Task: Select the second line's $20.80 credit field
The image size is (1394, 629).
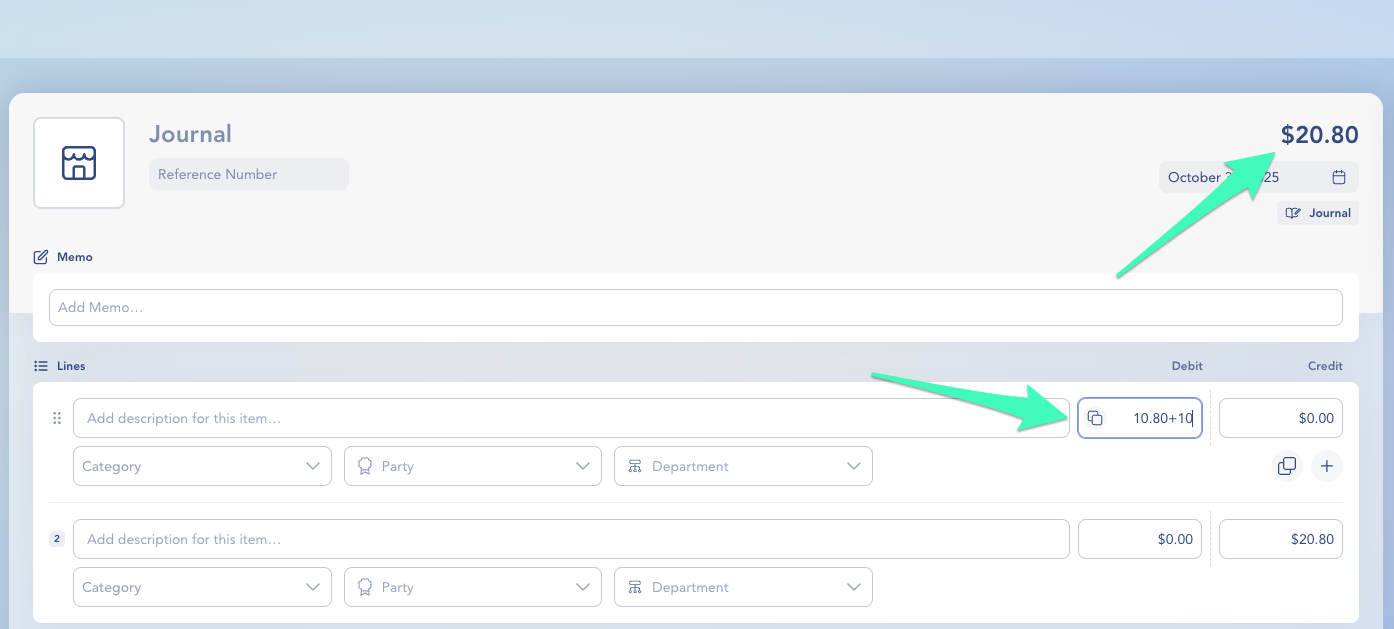Action: coord(1280,539)
